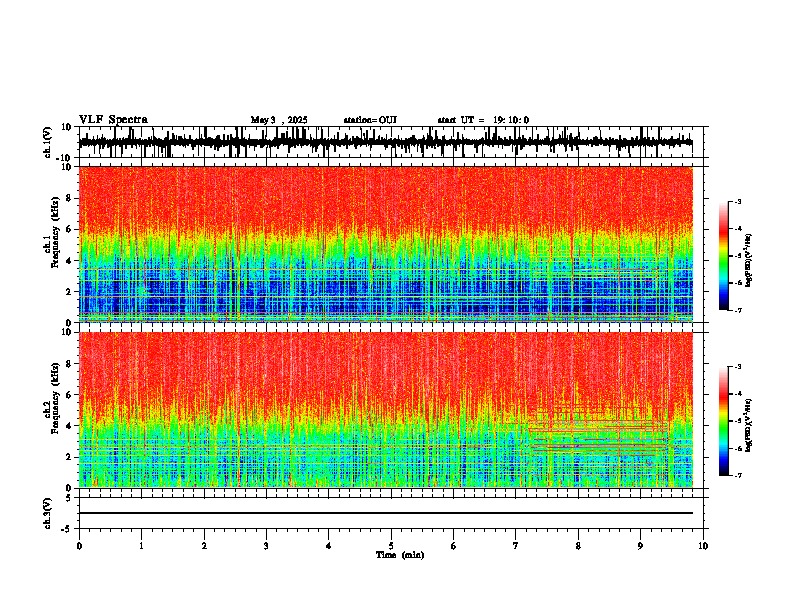Click the "-3" label on ch.2 colorbar
The width and height of the screenshot is (792, 612).
737,367
